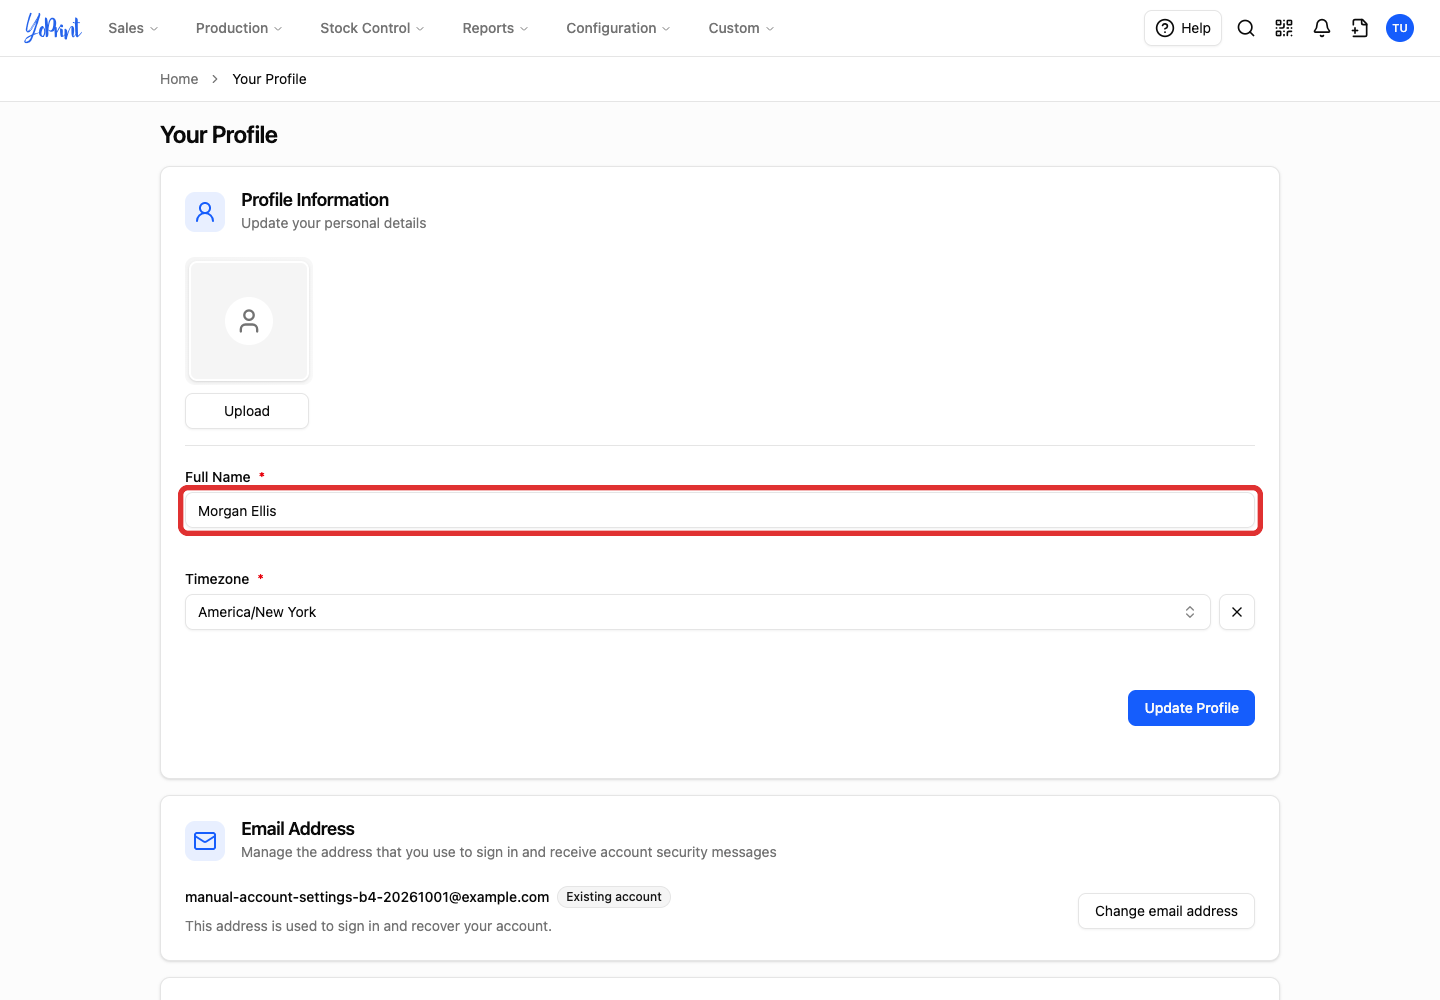Screen dimensions: 1440x1000
Task: Click Your Profile breadcrumb
Action: [x=269, y=79]
